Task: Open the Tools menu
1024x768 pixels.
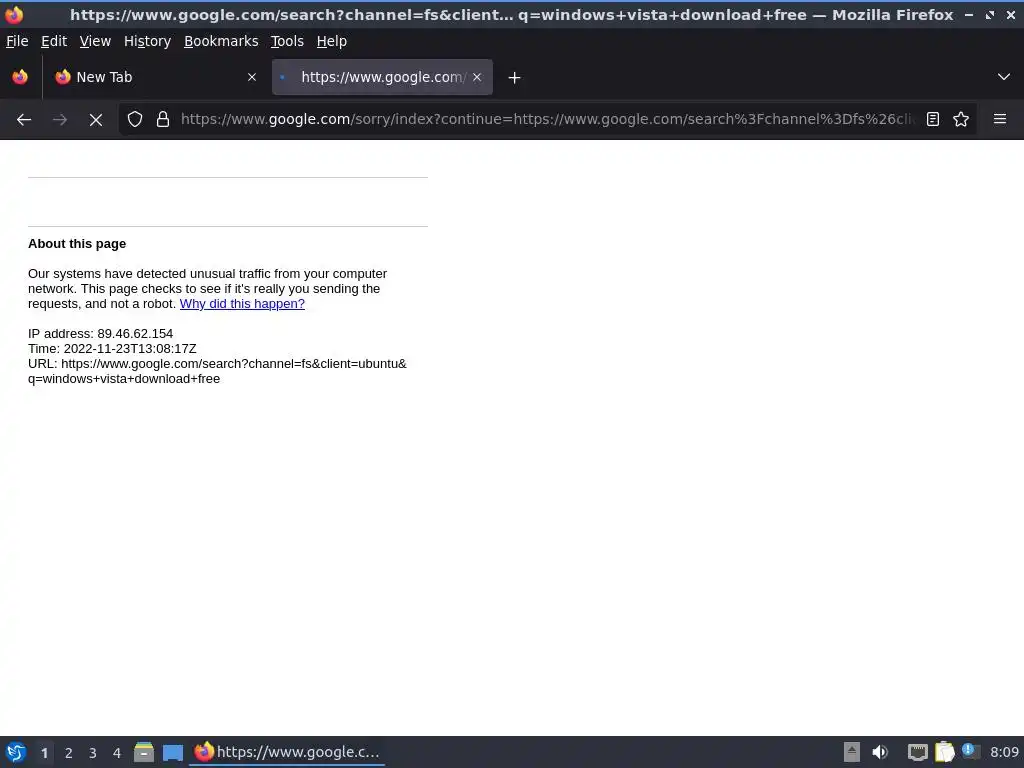Action: pyautogui.click(x=287, y=41)
